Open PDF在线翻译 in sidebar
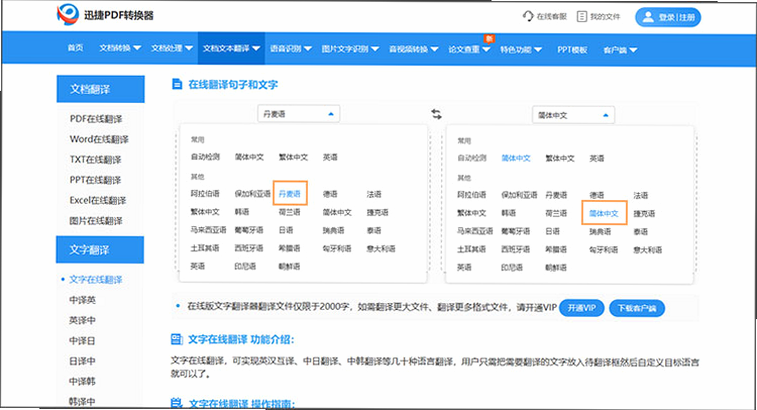Viewport: 757px width, 410px height. point(96,119)
